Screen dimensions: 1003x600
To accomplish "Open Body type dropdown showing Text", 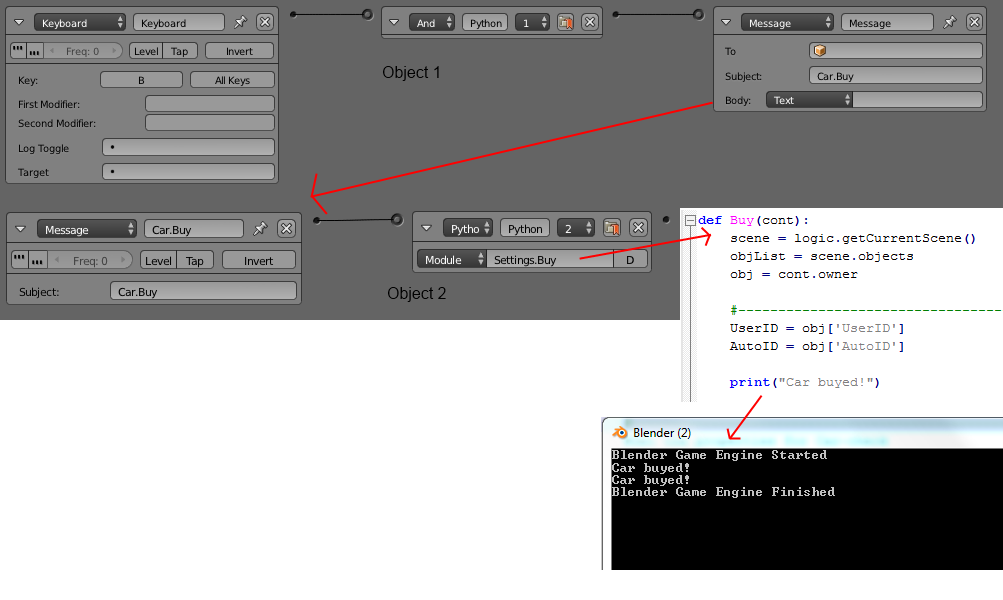I will [809, 100].
